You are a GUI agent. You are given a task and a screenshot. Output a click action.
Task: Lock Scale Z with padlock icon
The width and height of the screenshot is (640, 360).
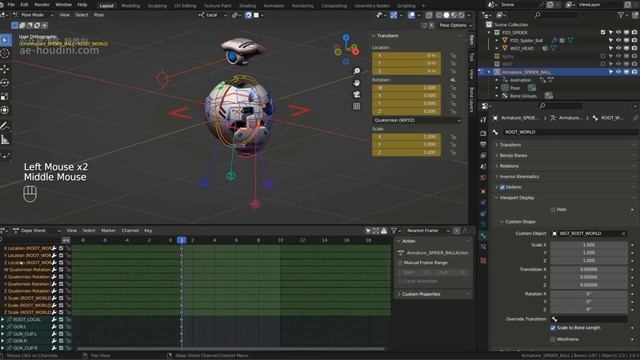coord(453,153)
